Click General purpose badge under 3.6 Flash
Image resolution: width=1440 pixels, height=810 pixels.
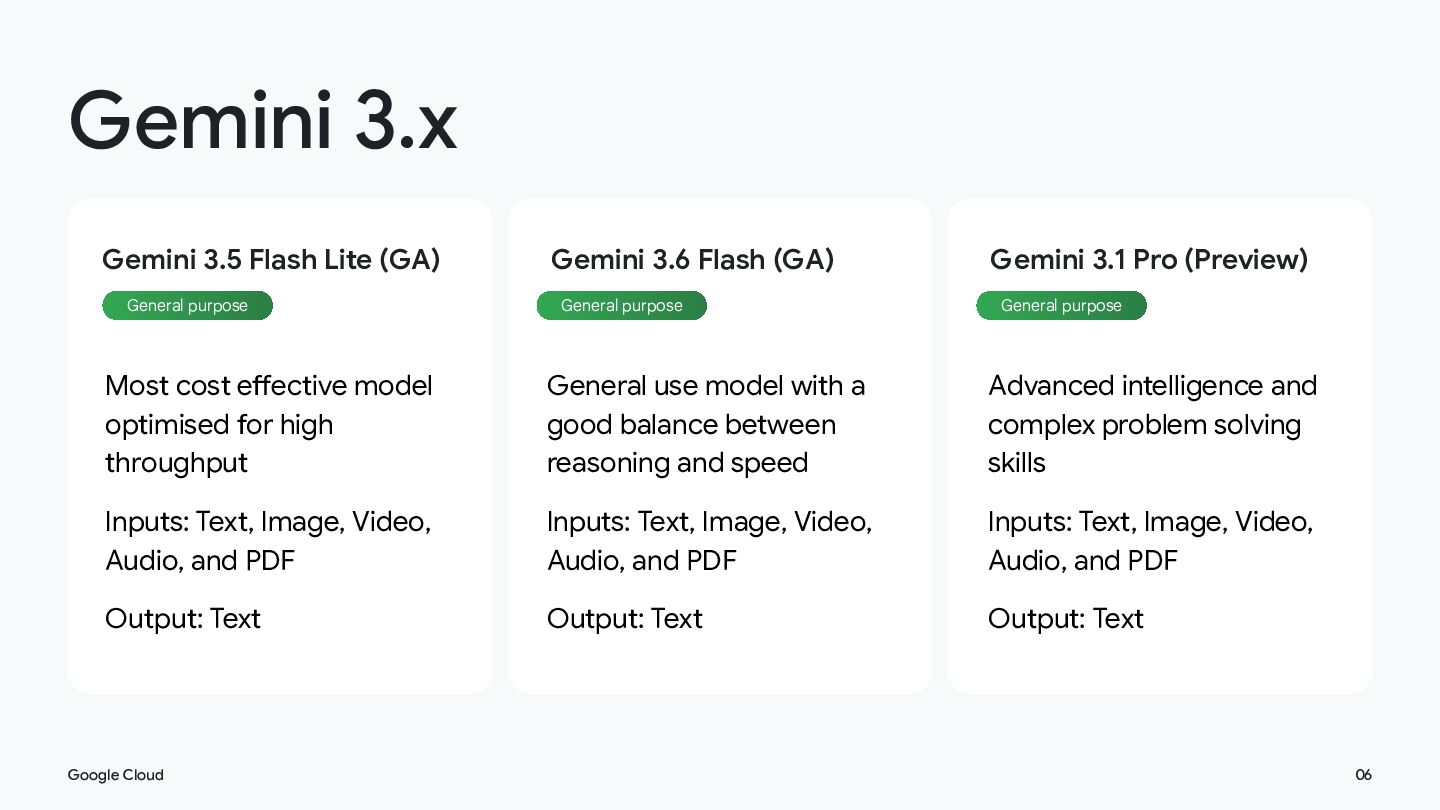(622, 306)
